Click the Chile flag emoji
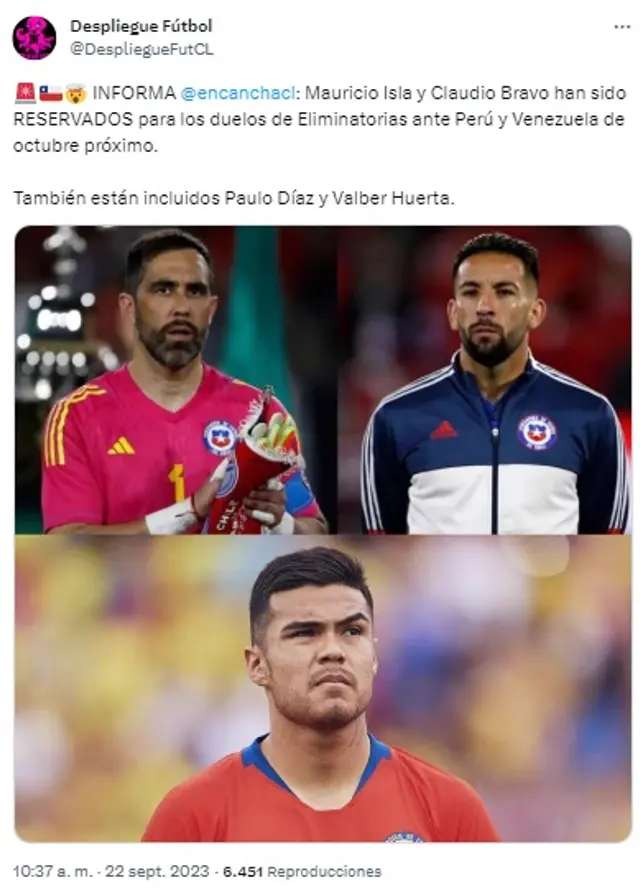The height and width of the screenshot is (896, 640). [50, 93]
